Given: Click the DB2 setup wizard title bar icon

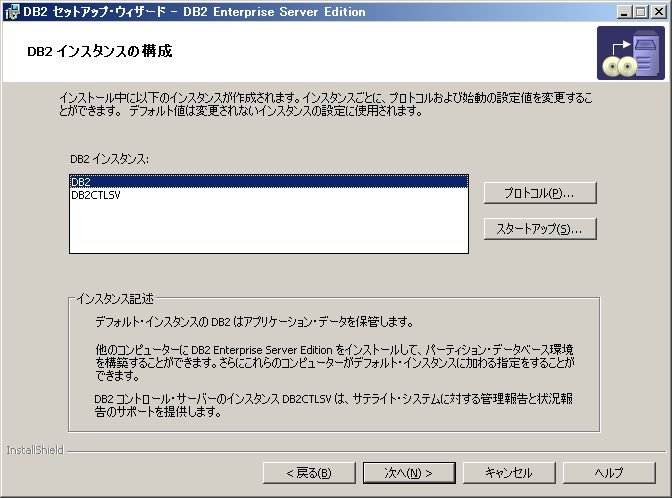Looking at the screenshot, I should [x=12, y=12].
